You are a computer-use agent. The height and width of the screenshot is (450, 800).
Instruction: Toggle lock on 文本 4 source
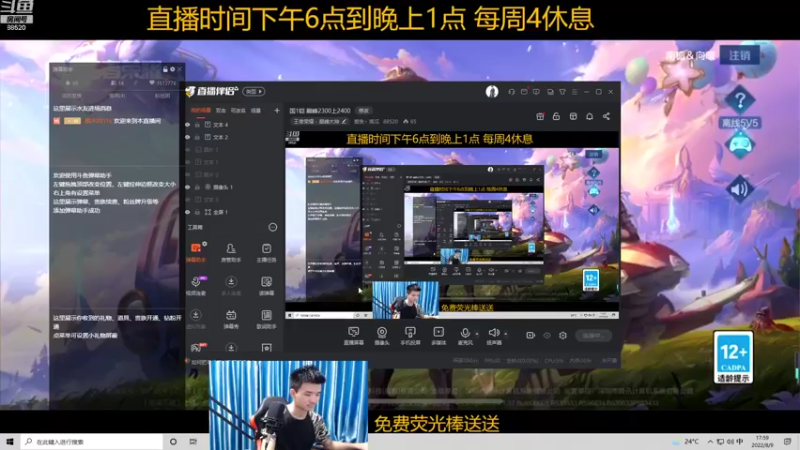tap(197, 124)
